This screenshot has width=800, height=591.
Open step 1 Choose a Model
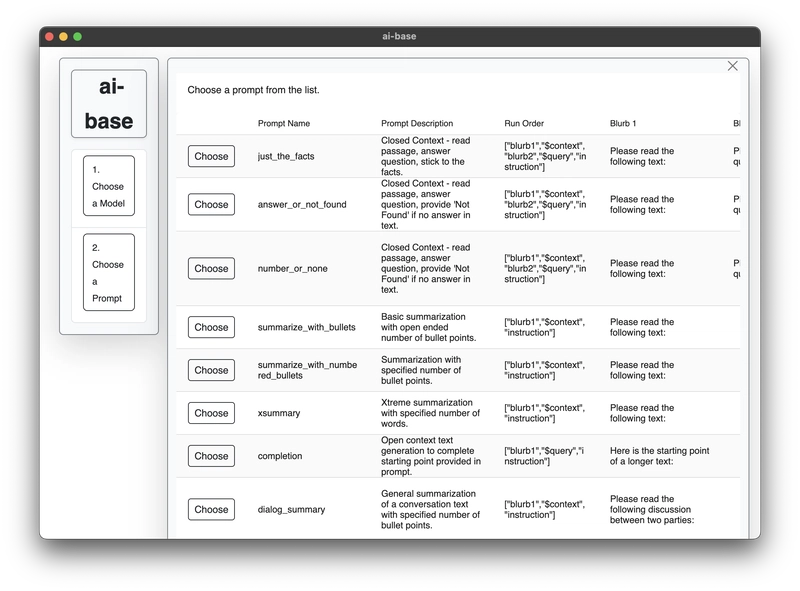tap(109, 186)
